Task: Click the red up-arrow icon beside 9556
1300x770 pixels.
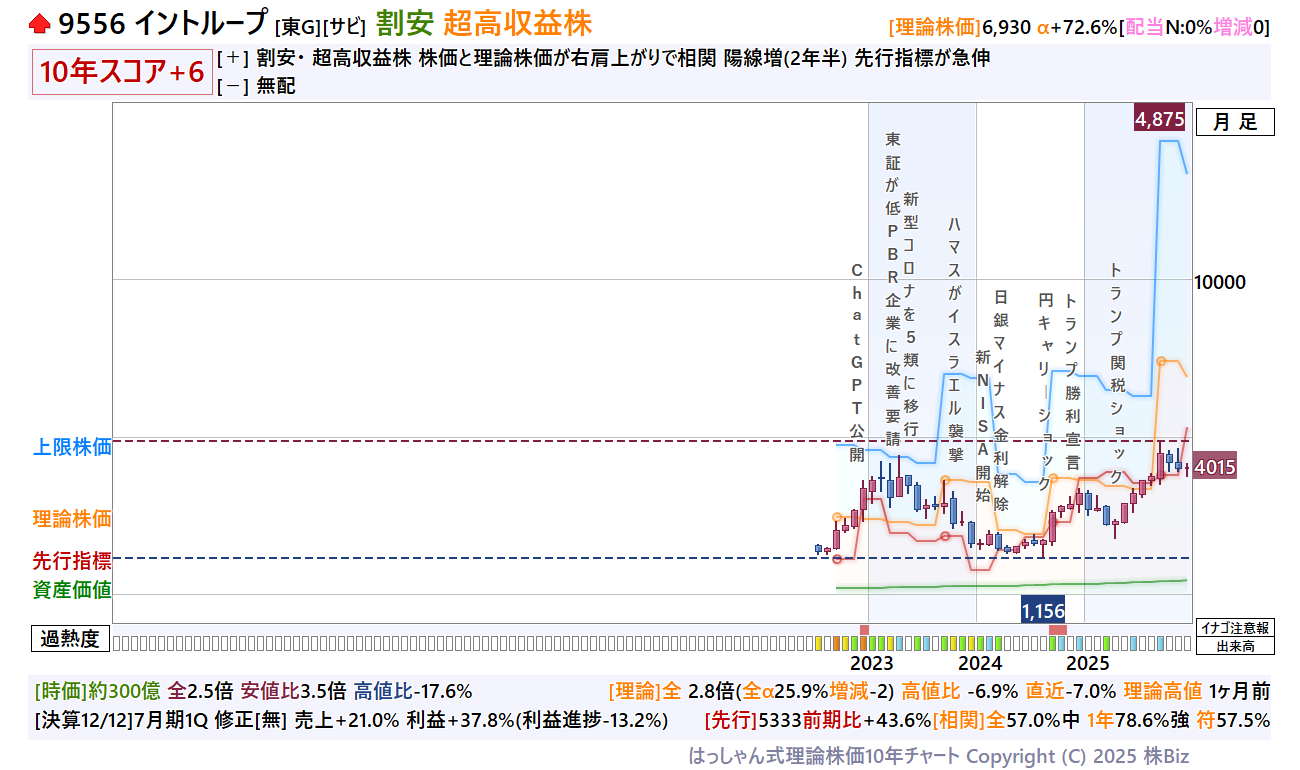Action: pyautogui.click(x=40, y=23)
